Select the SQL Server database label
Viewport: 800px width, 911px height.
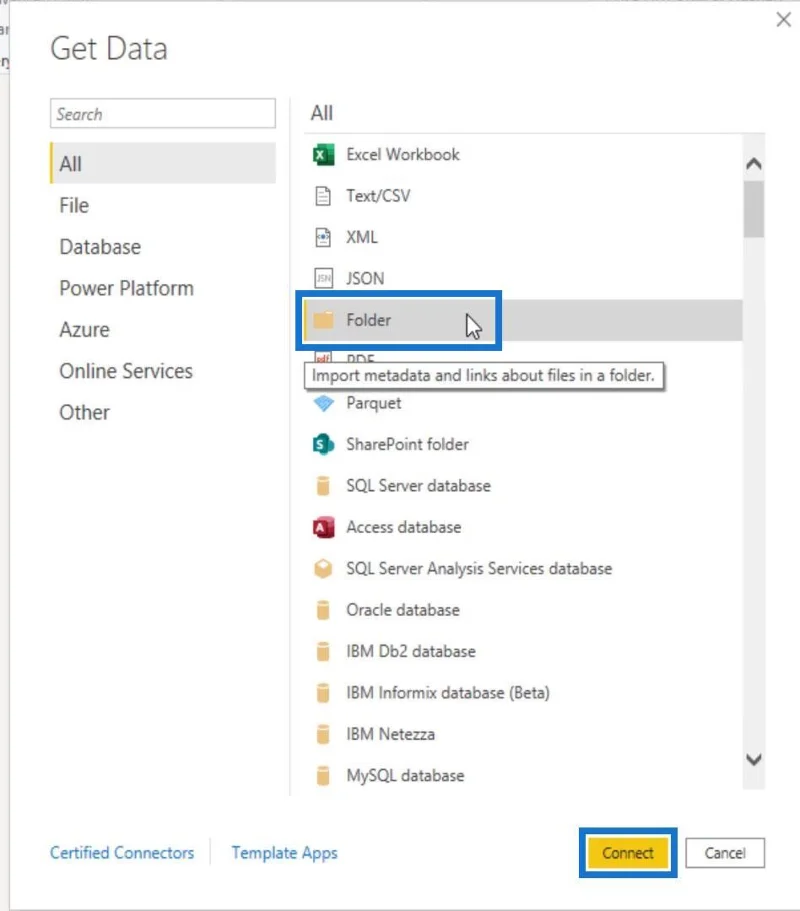point(418,486)
